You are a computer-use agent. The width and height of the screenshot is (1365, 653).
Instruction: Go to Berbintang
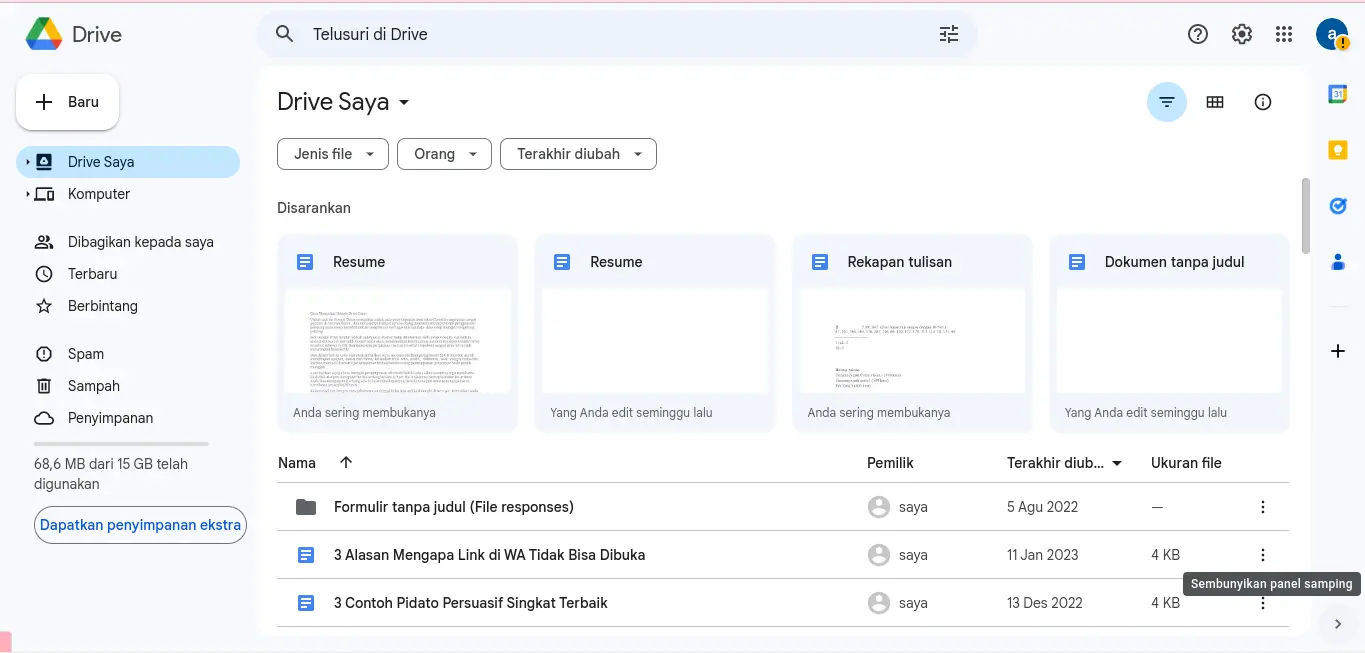[x=128, y=306]
